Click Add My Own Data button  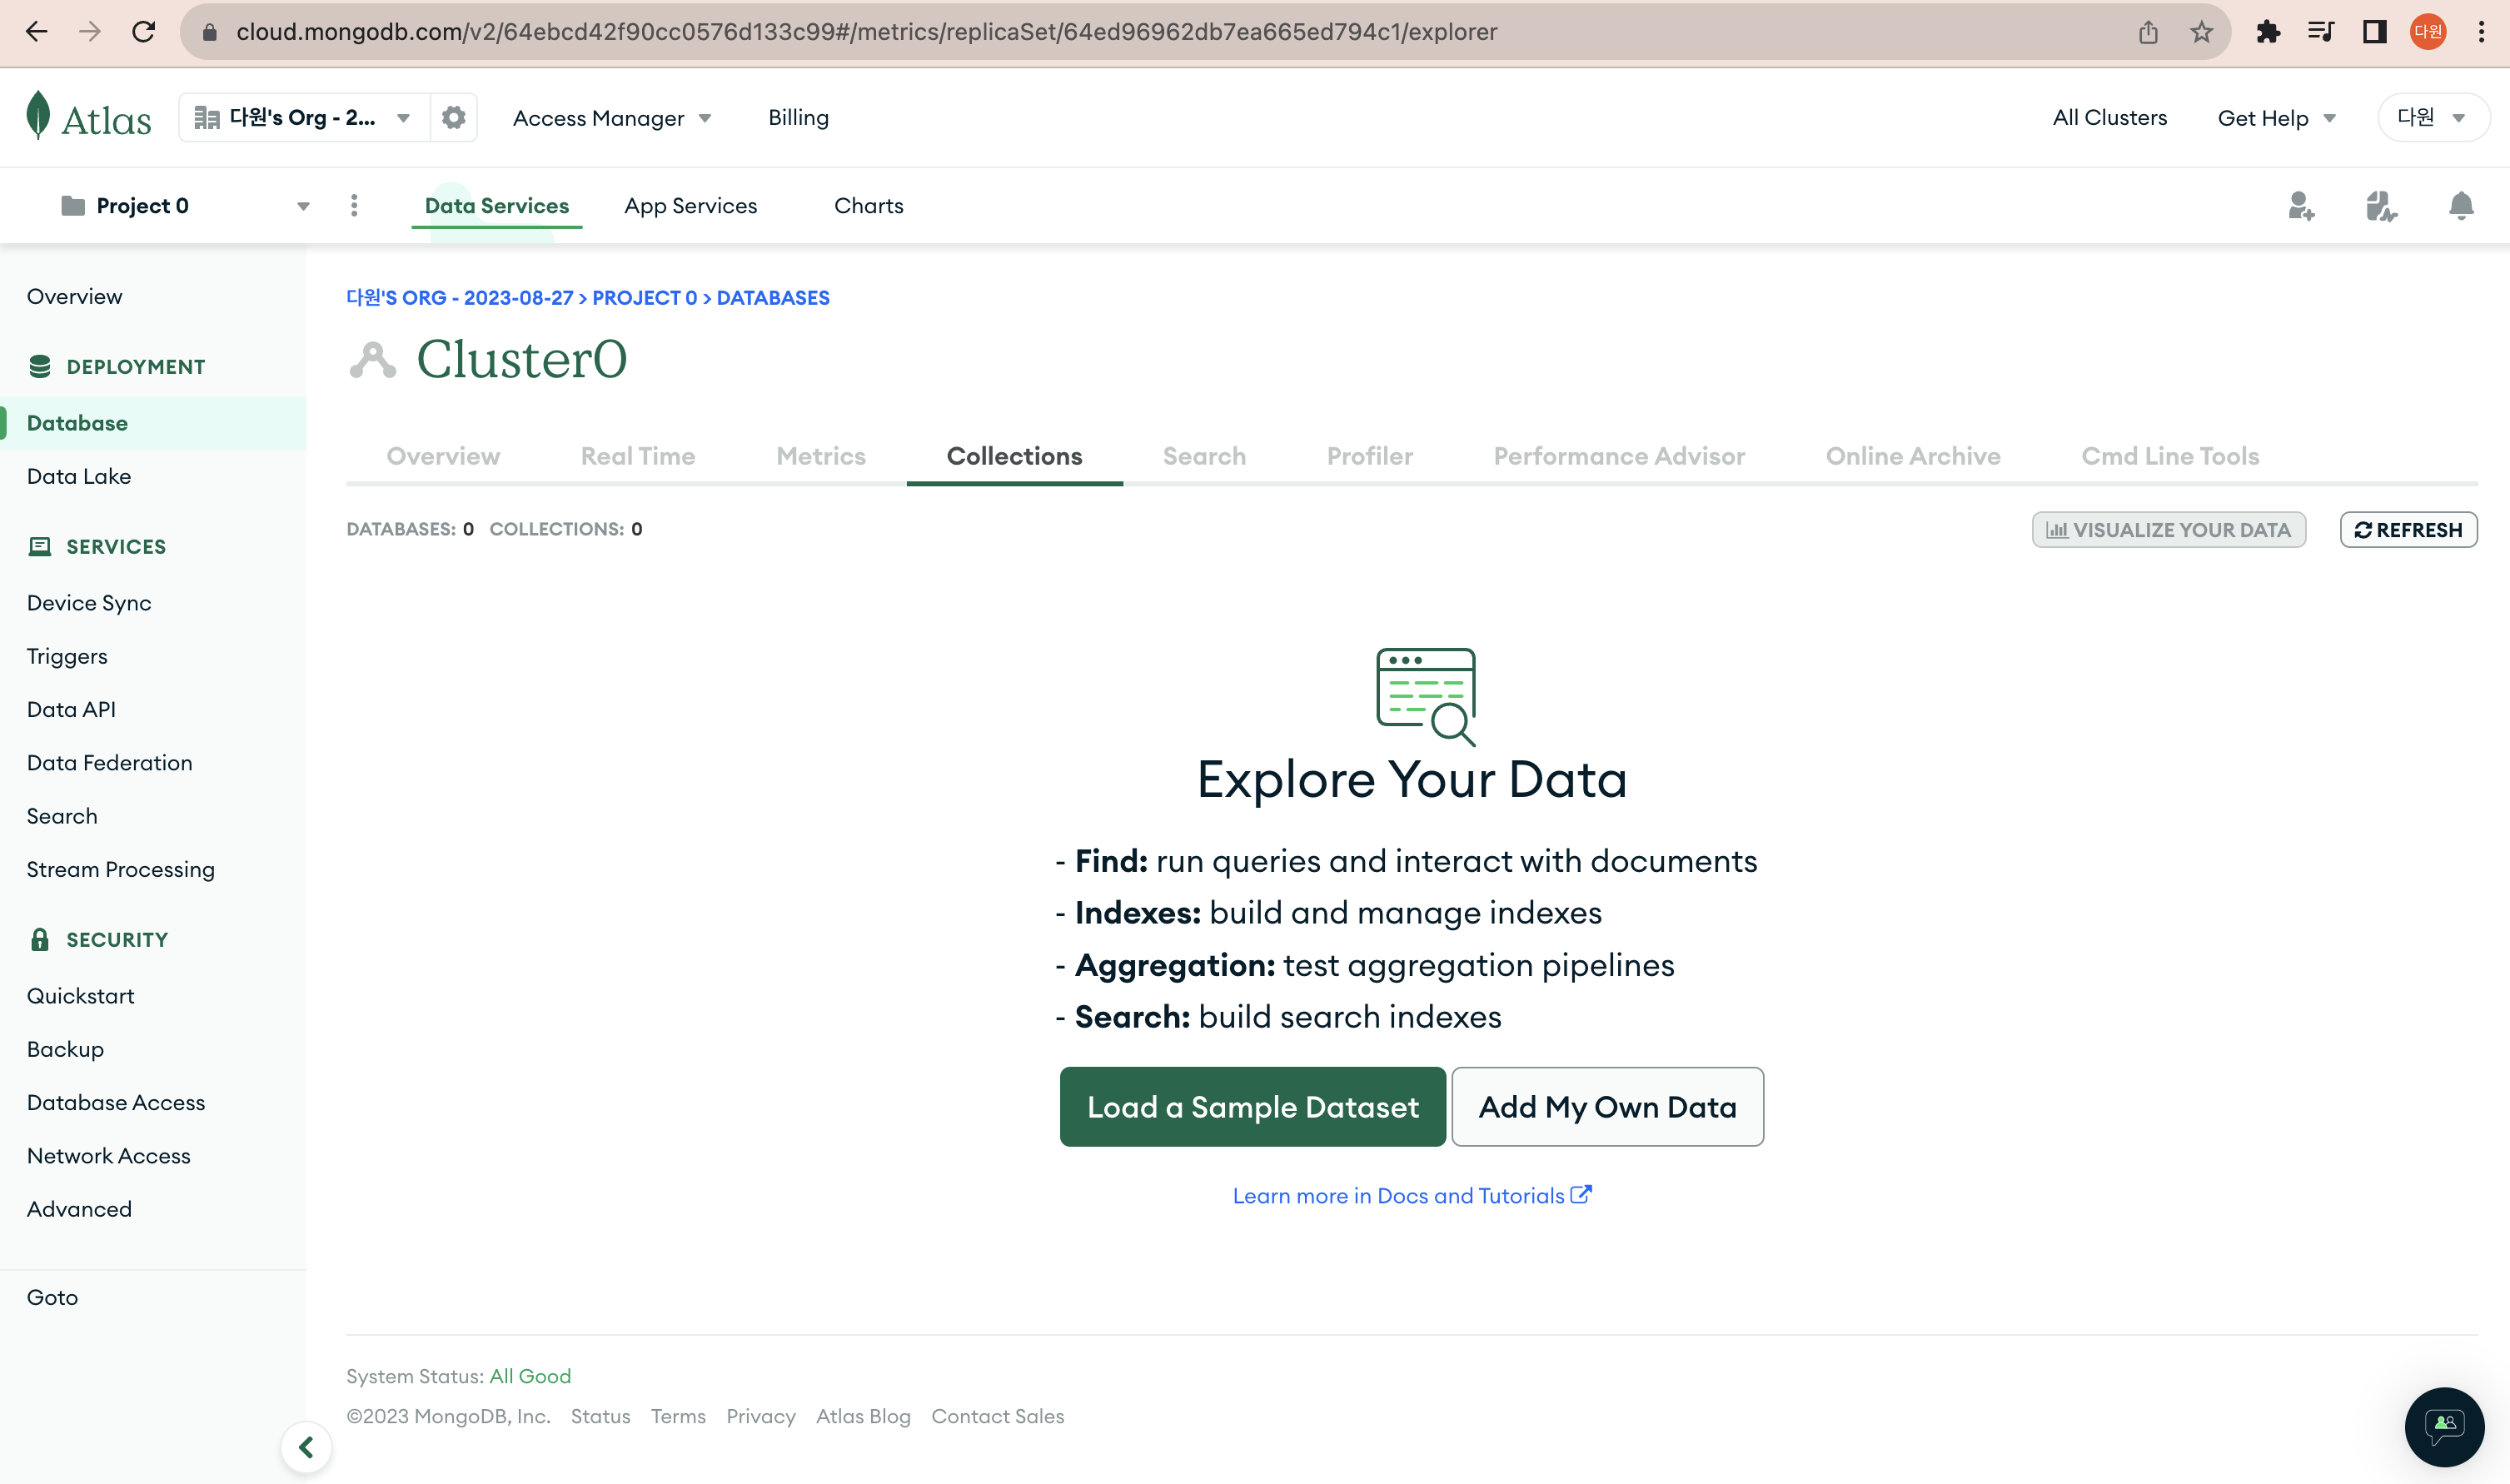coord(1607,1107)
